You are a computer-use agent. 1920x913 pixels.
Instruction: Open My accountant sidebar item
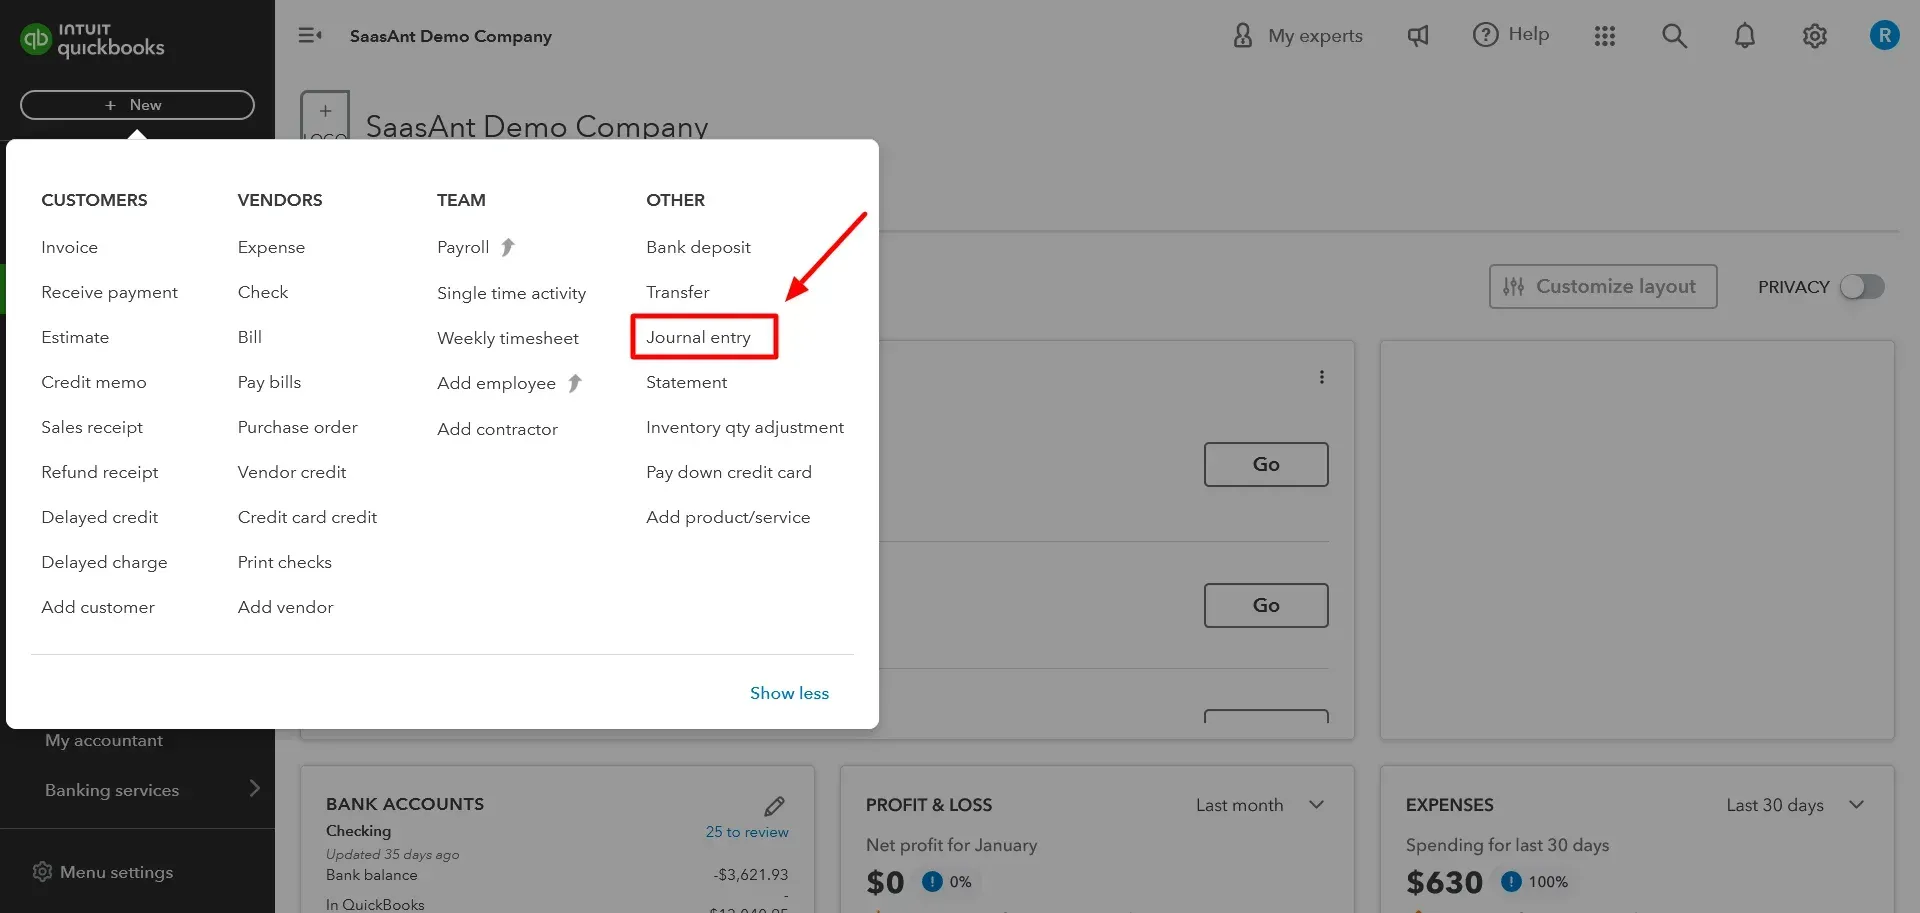coord(104,740)
